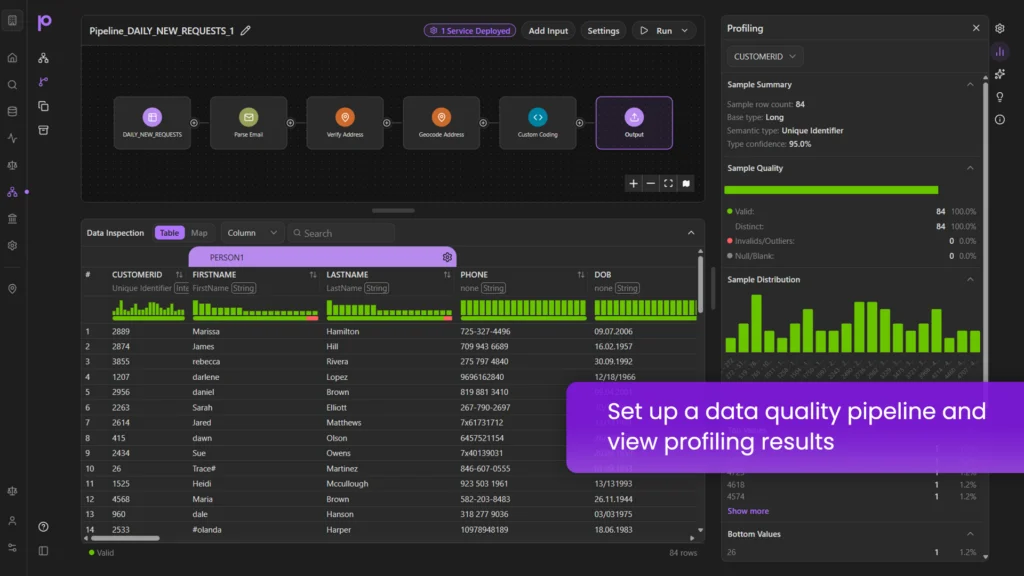The image size is (1024, 576).
Task: Click the Add Input button
Action: pos(548,31)
